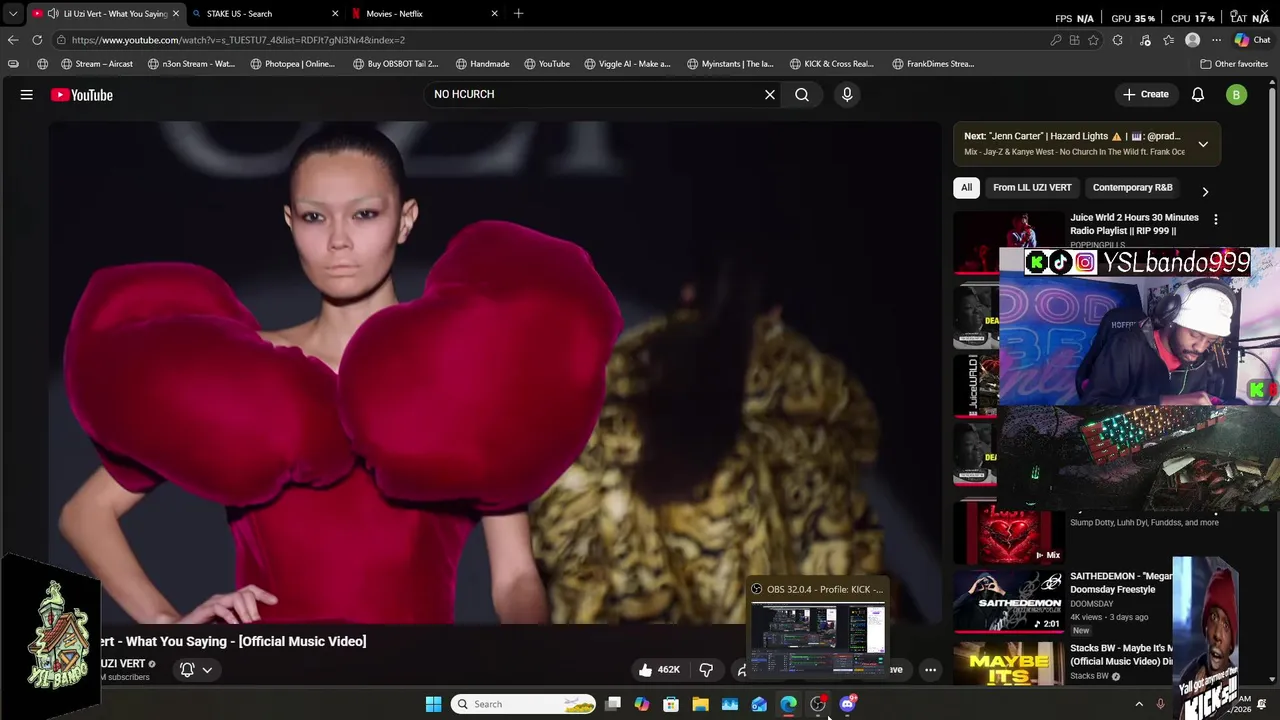Toggle subscription notification bell

pos(187,669)
